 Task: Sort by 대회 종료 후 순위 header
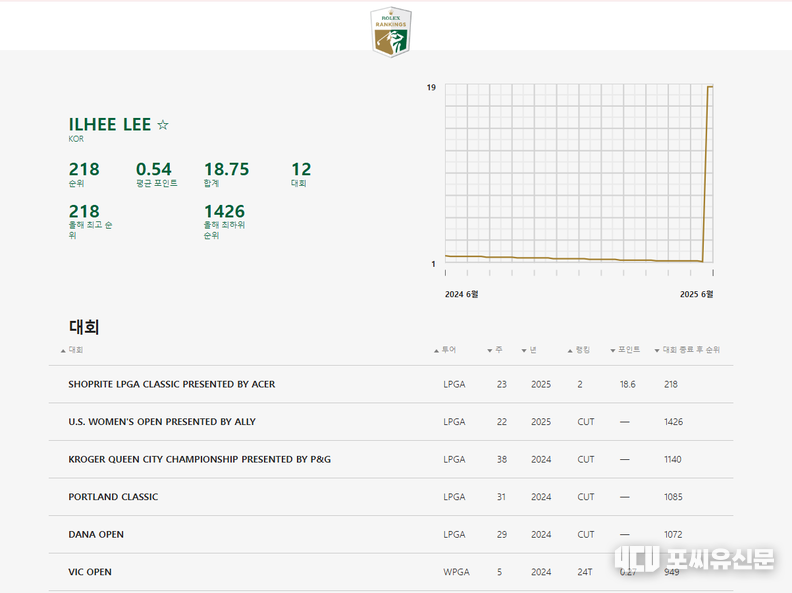click(687, 350)
